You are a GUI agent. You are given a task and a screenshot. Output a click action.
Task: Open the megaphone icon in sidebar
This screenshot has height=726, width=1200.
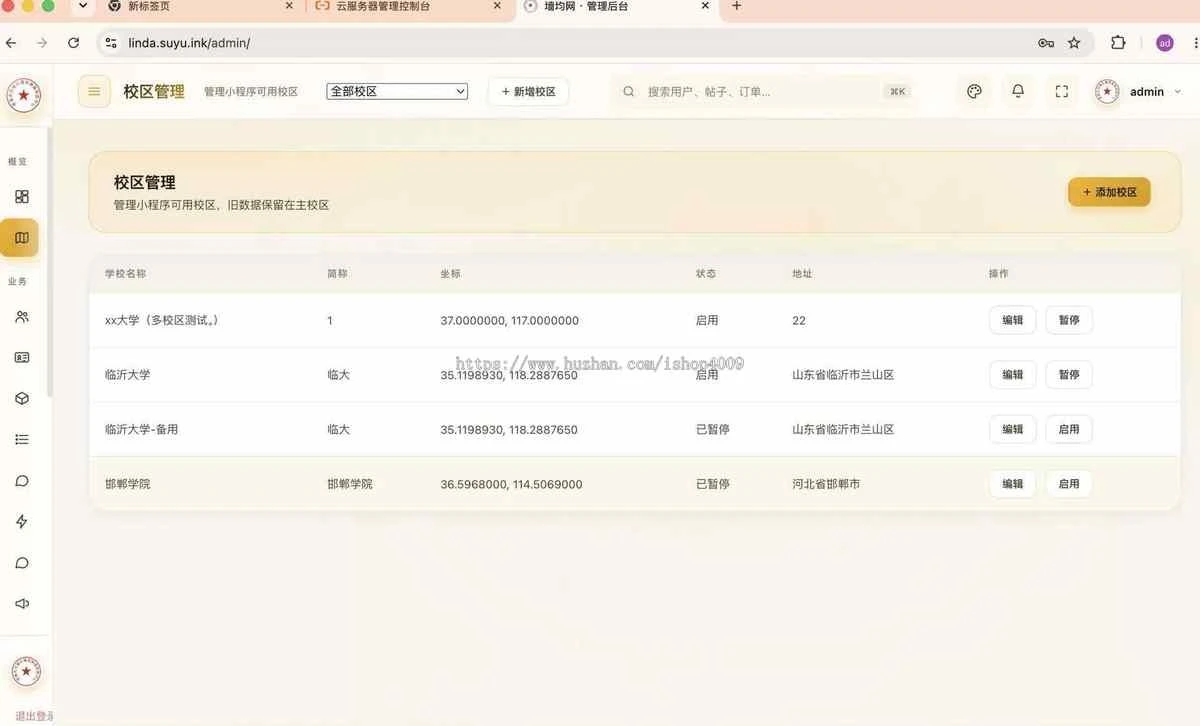(x=22, y=604)
